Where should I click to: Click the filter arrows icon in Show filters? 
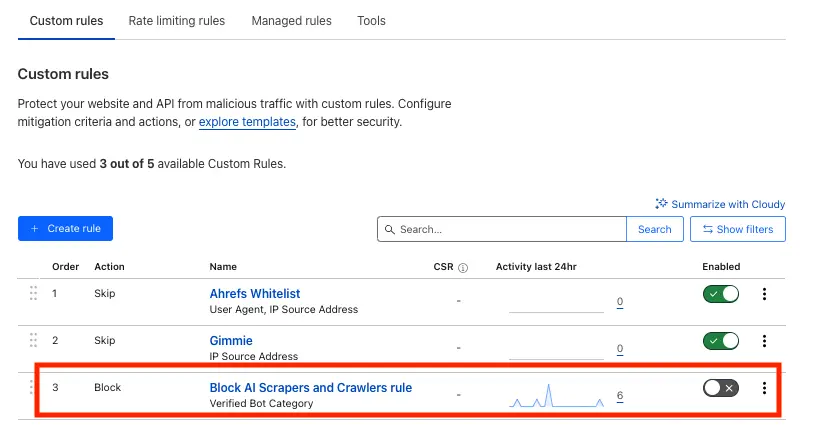click(708, 229)
